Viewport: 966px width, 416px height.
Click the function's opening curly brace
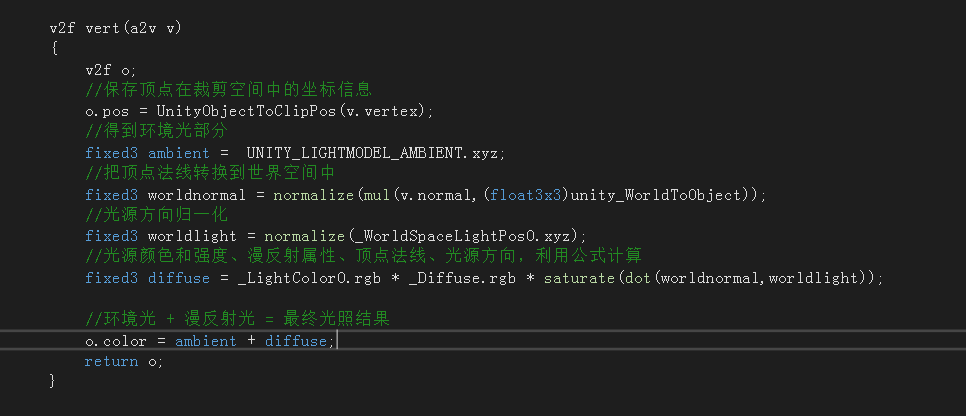(x=53, y=49)
